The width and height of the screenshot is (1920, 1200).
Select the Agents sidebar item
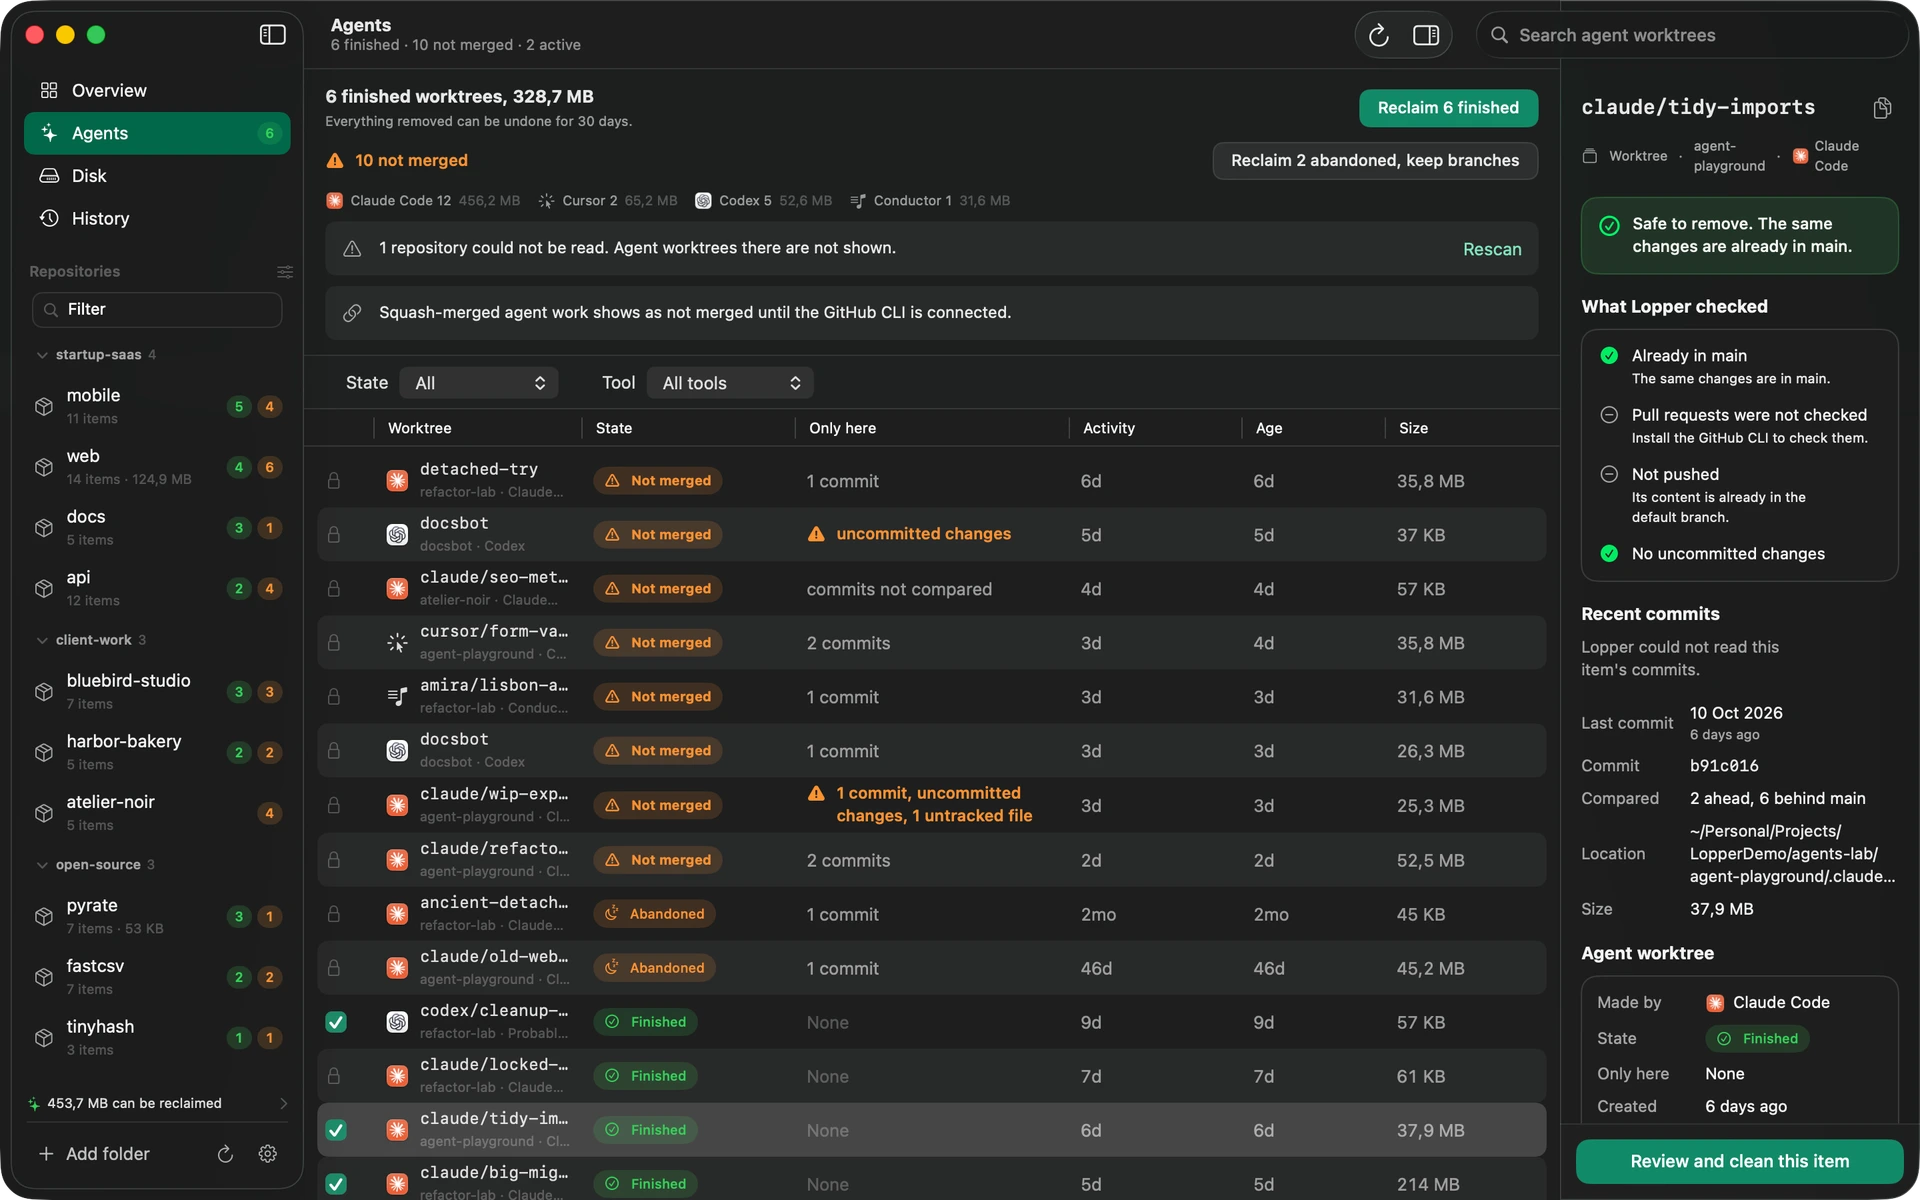pos(157,133)
